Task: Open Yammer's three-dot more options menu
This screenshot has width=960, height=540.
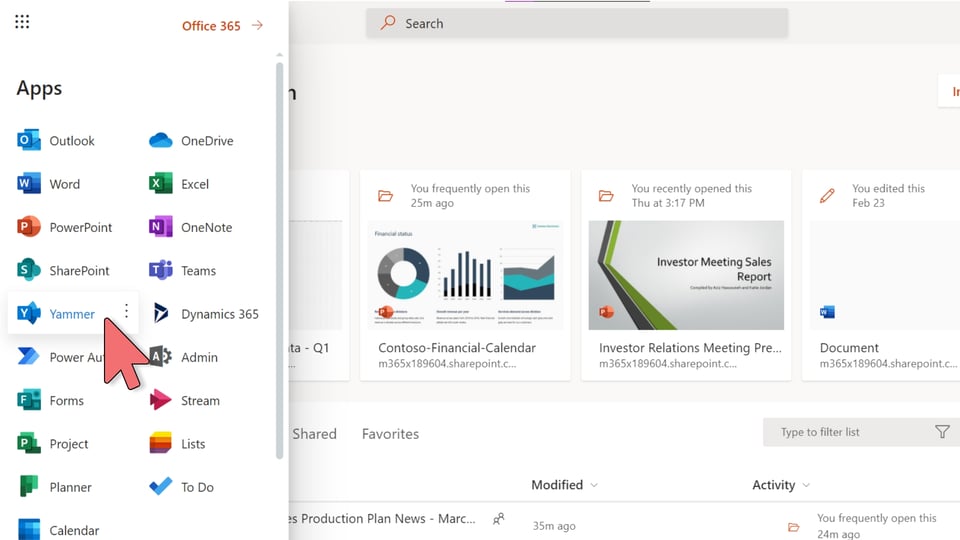Action: coord(126,311)
